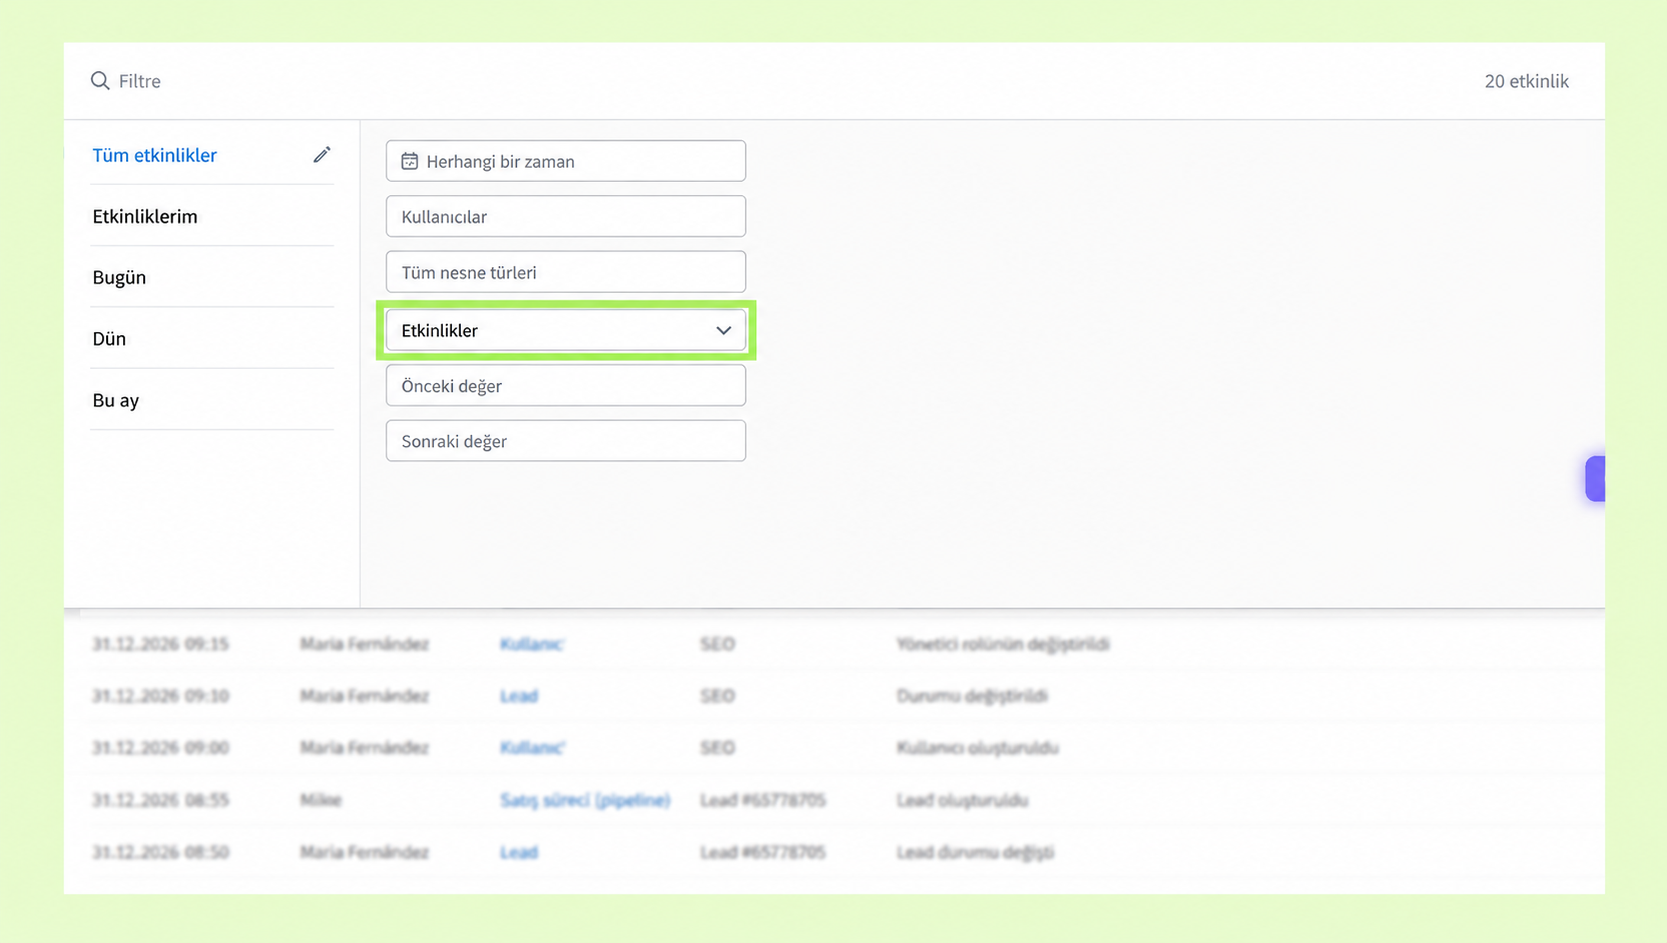Click Lead durumu değişti event text
This screenshot has height=943, width=1667.
click(975, 852)
